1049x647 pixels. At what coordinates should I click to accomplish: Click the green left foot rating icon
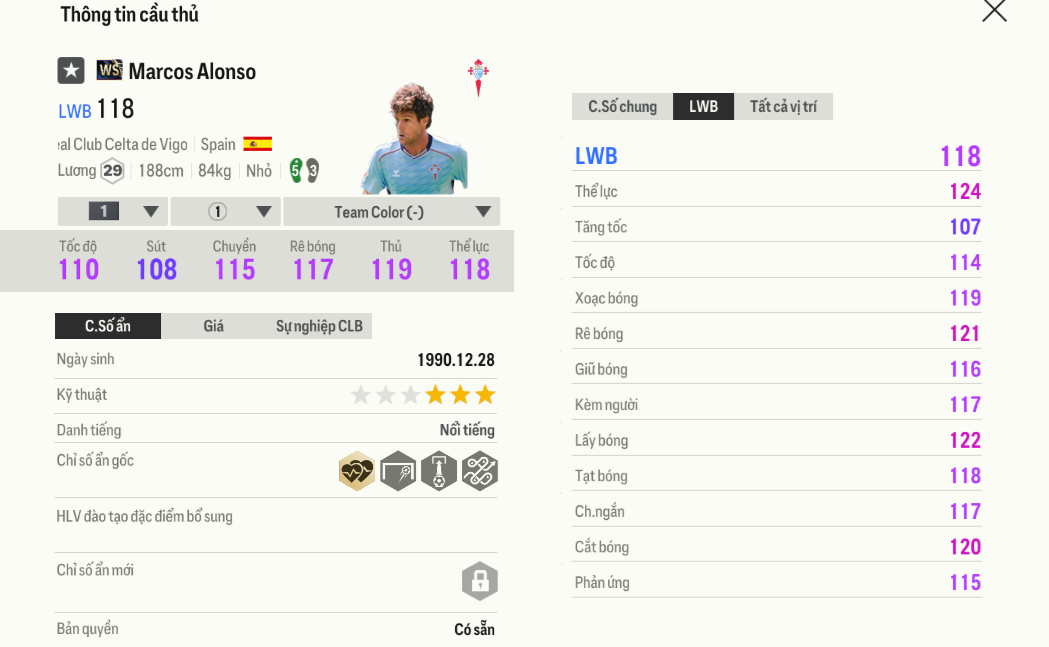[x=296, y=170]
